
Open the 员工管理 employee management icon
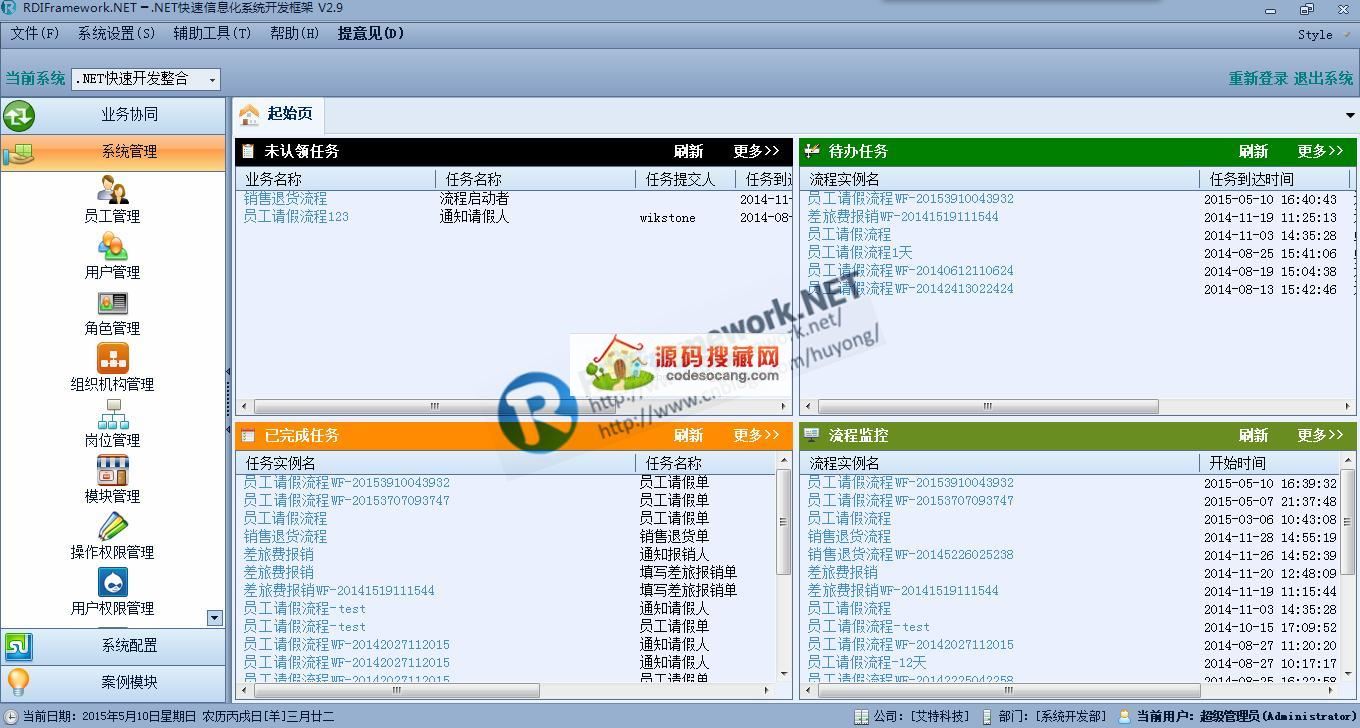pos(112,190)
